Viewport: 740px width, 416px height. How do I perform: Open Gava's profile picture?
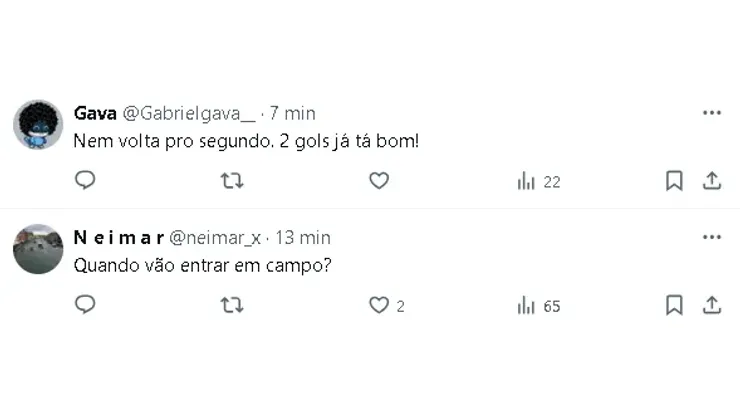point(38,125)
